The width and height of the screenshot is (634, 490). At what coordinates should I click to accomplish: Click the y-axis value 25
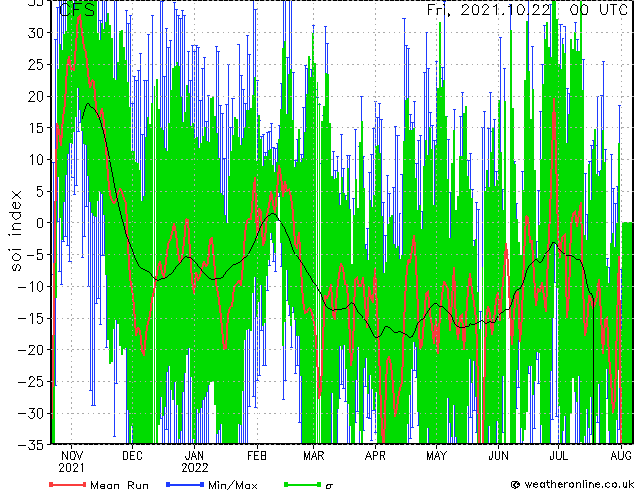[34, 64]
